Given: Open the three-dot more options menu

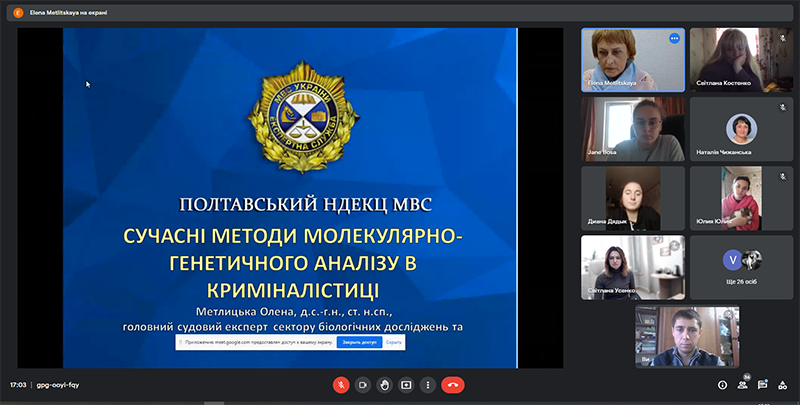Looking at the screenshot, I should coord(428,385).
